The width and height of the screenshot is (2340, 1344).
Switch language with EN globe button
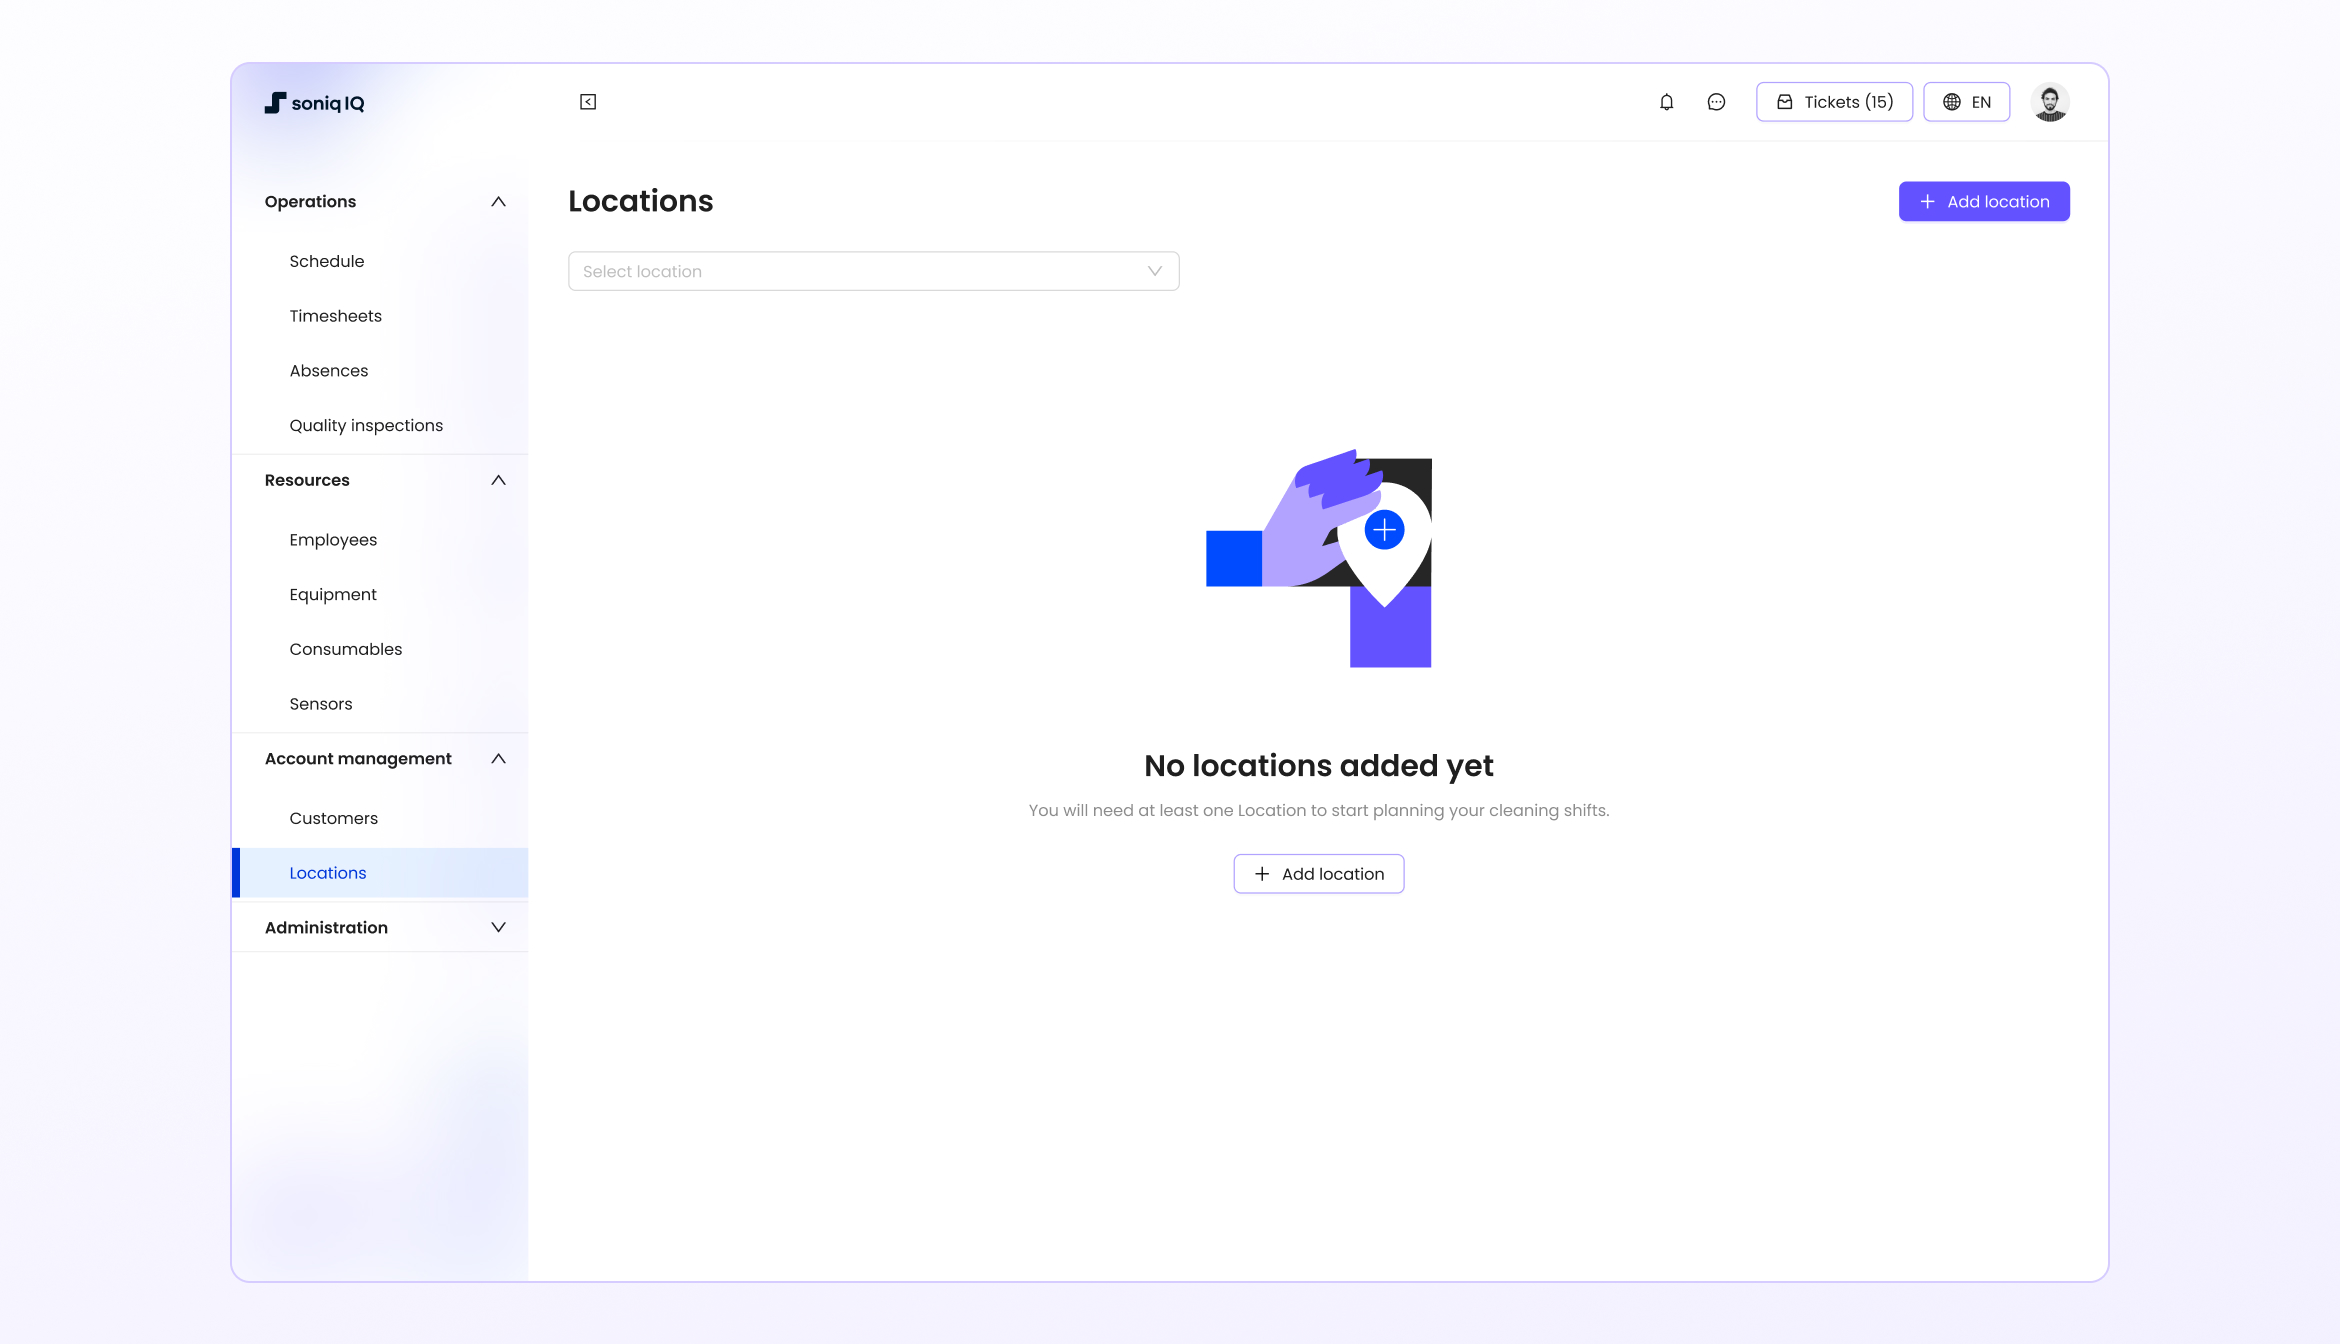pyautogui.click(x=1966, y=102)
